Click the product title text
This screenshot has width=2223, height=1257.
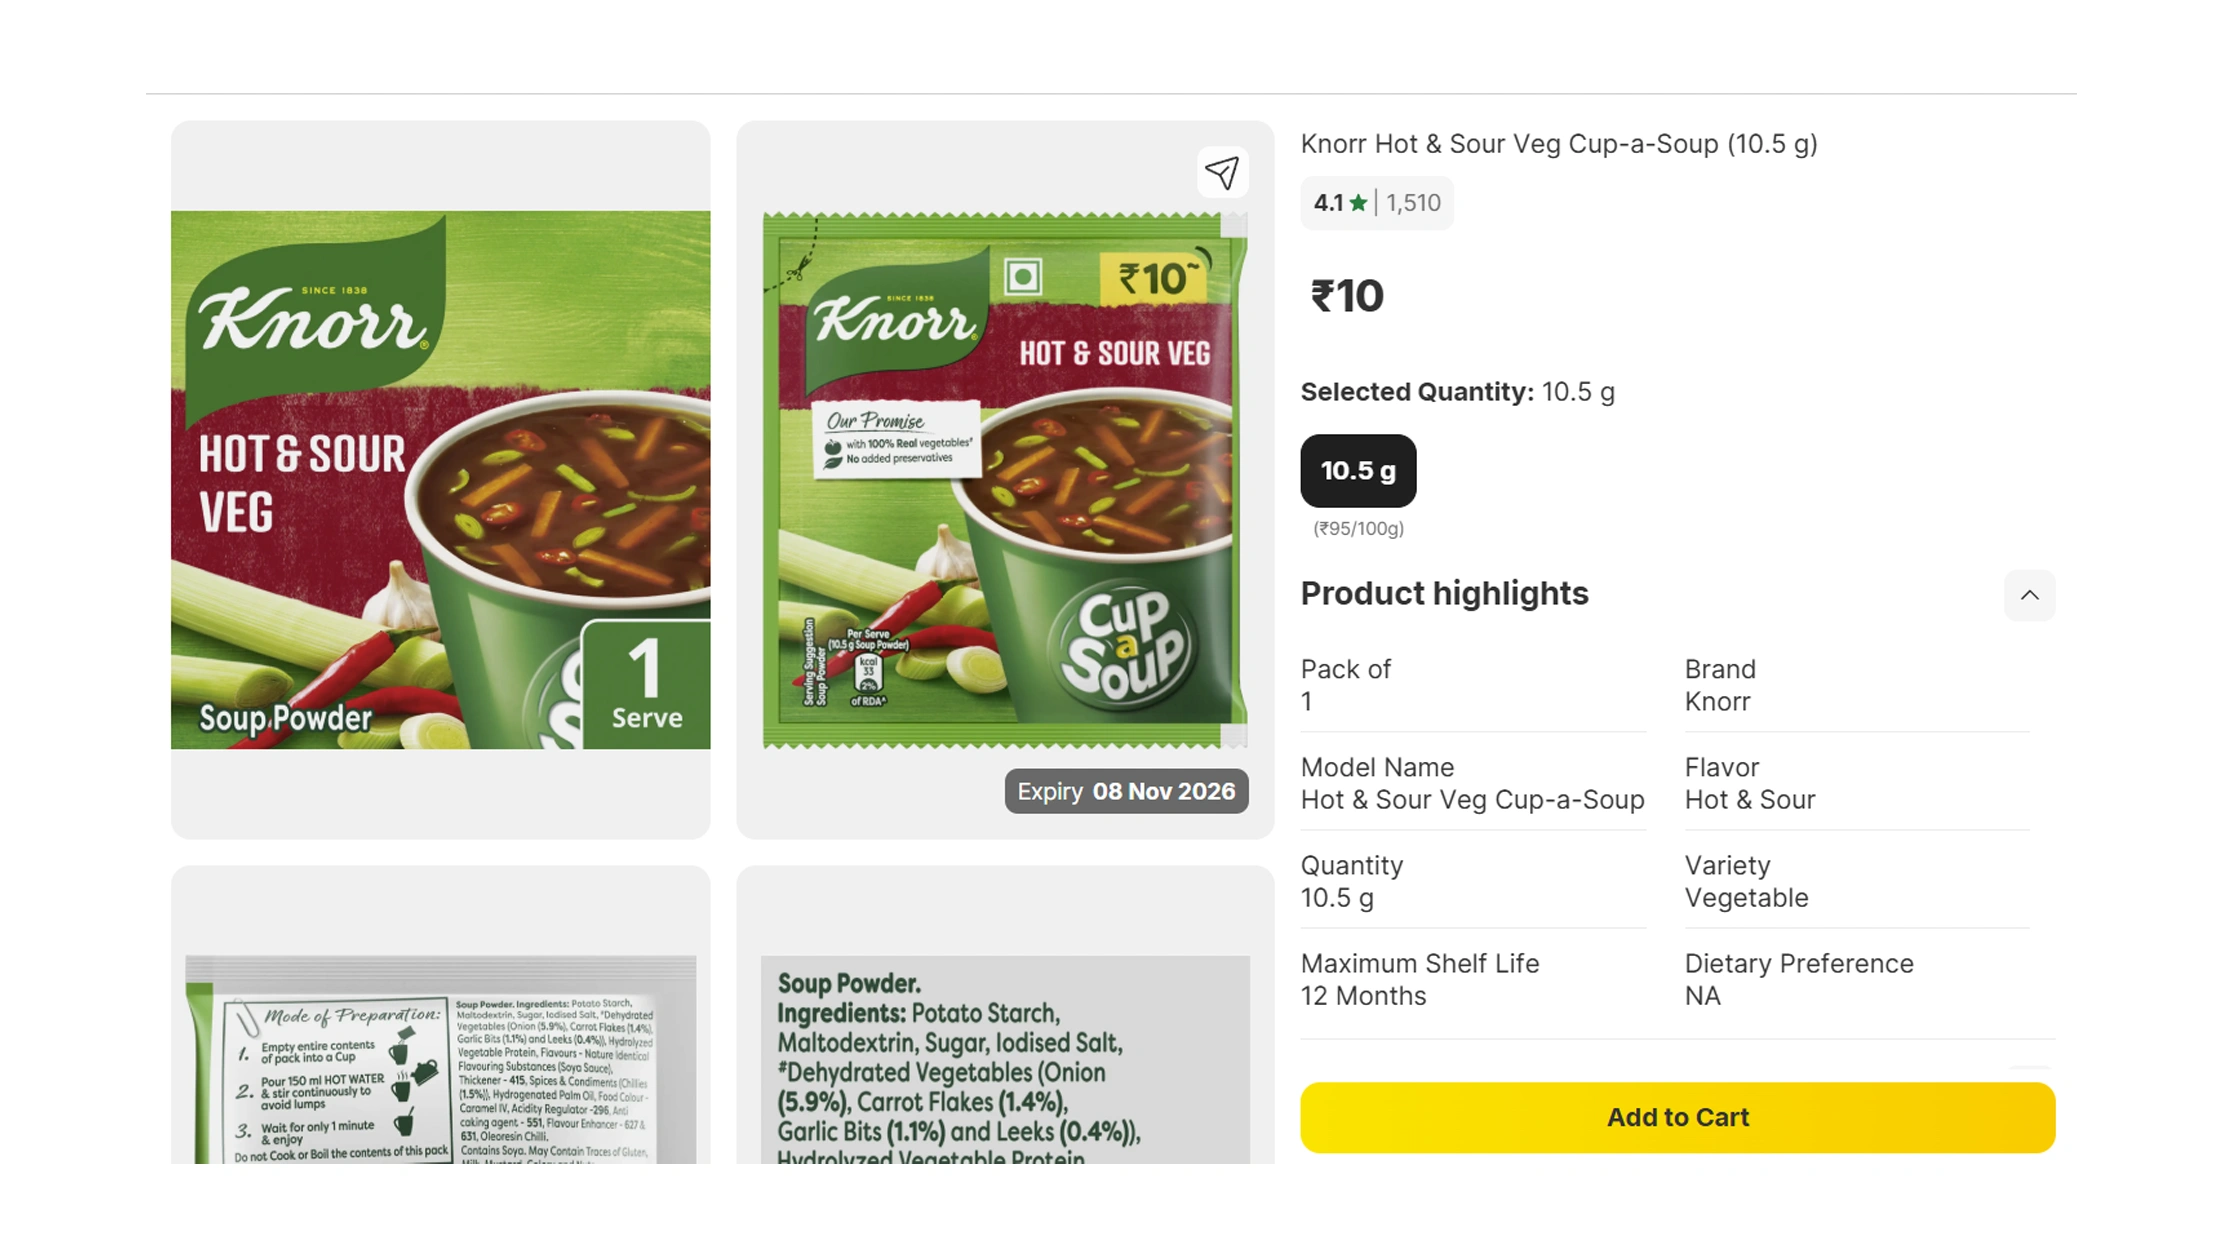pyautogui.click(x=1558, y=144)
